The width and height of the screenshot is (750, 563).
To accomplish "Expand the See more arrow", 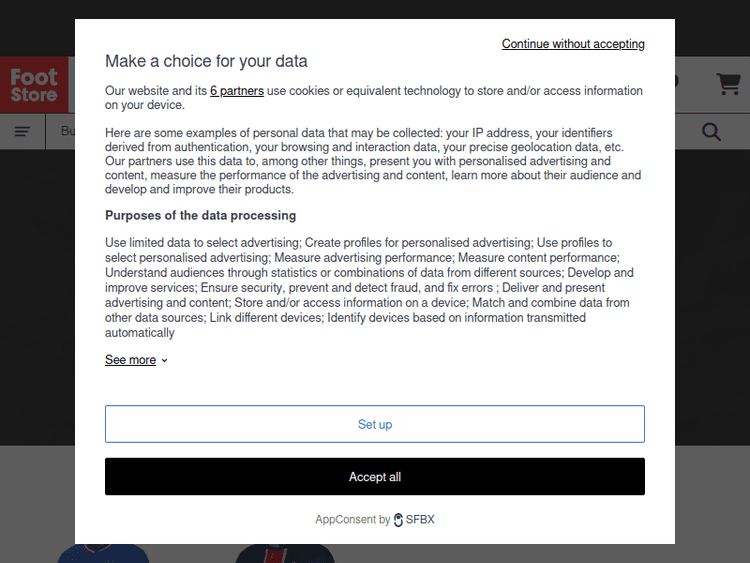I will point(165,361).
